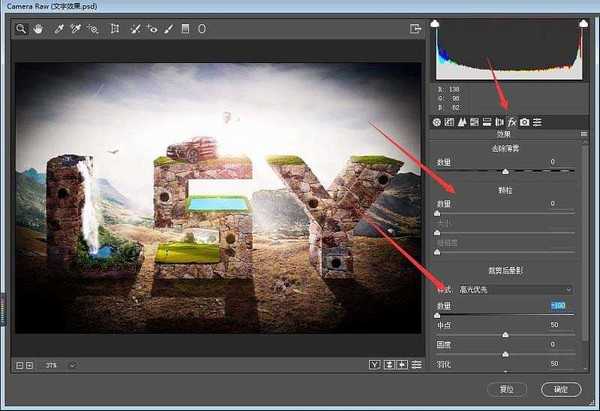Select the Hand tool
The image size is (600, 411).
[x=38, y=29]
